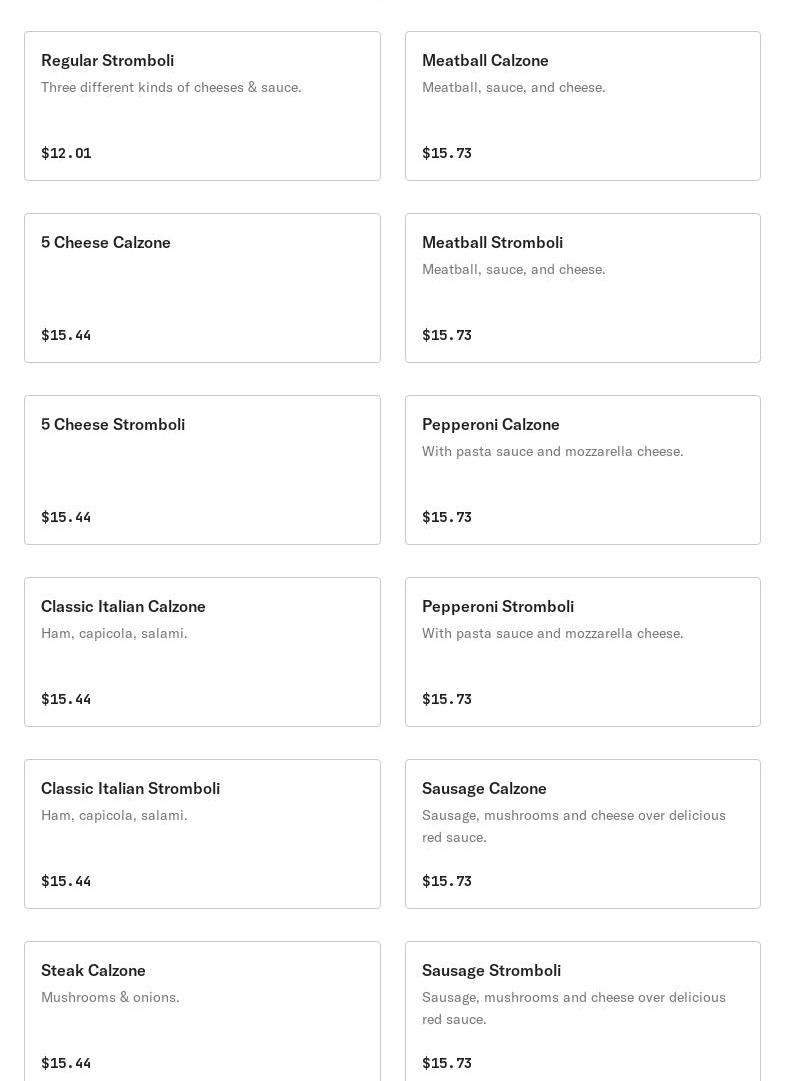Viewport: 785px width, 1081px height.
Task: Click the 5 Cheese Calzone $15.44 price
Action: pos(66,335)
